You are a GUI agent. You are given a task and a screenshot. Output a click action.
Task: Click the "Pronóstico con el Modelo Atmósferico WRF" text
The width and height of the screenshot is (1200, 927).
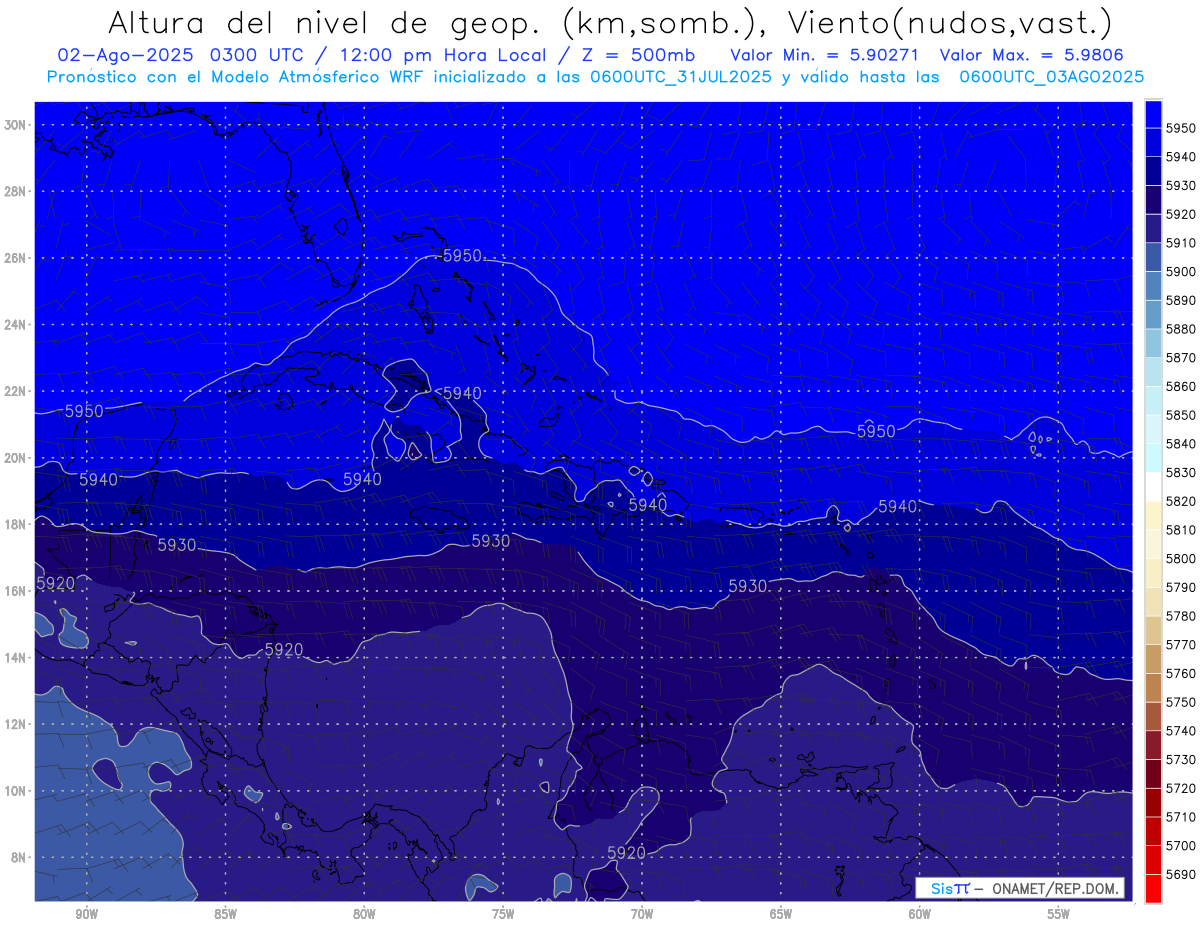click(x=237, y=77)
